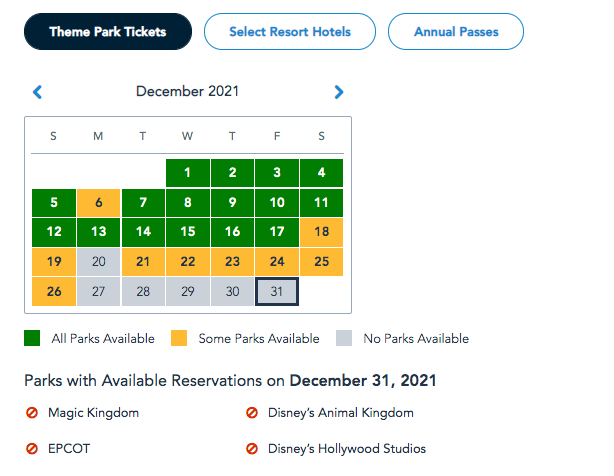Go to previous month arrow

pyautogui.click(x=38, y=92)
